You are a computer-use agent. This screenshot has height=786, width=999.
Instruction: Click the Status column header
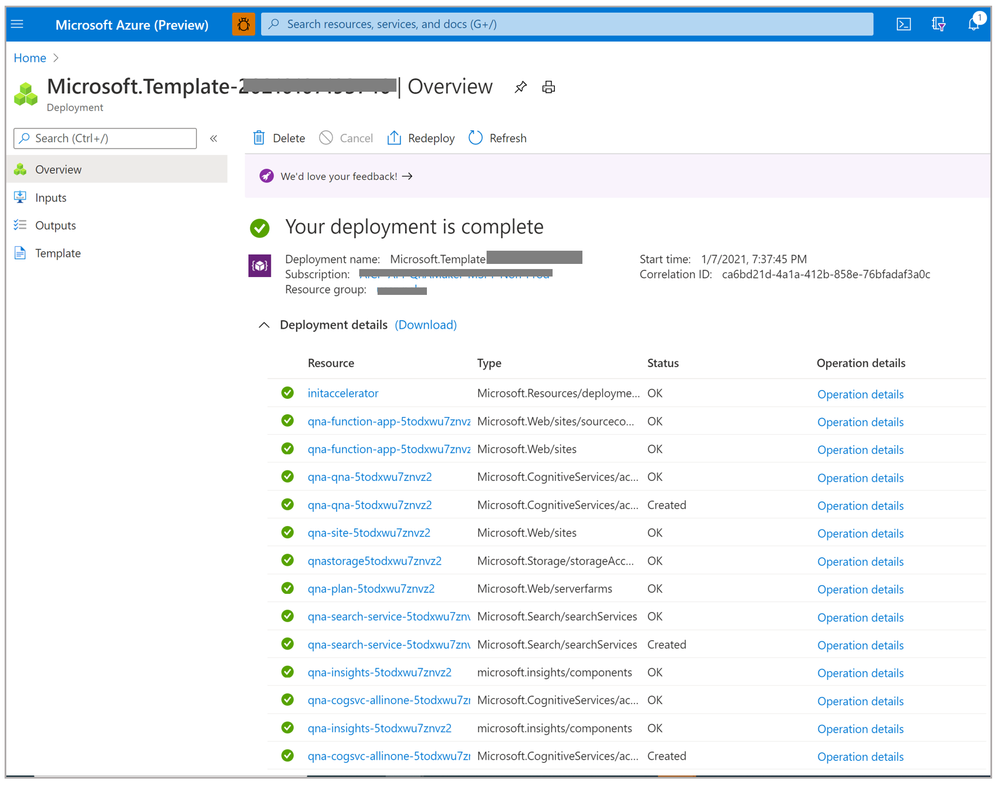pyautogui.click(x=663, y=363)
